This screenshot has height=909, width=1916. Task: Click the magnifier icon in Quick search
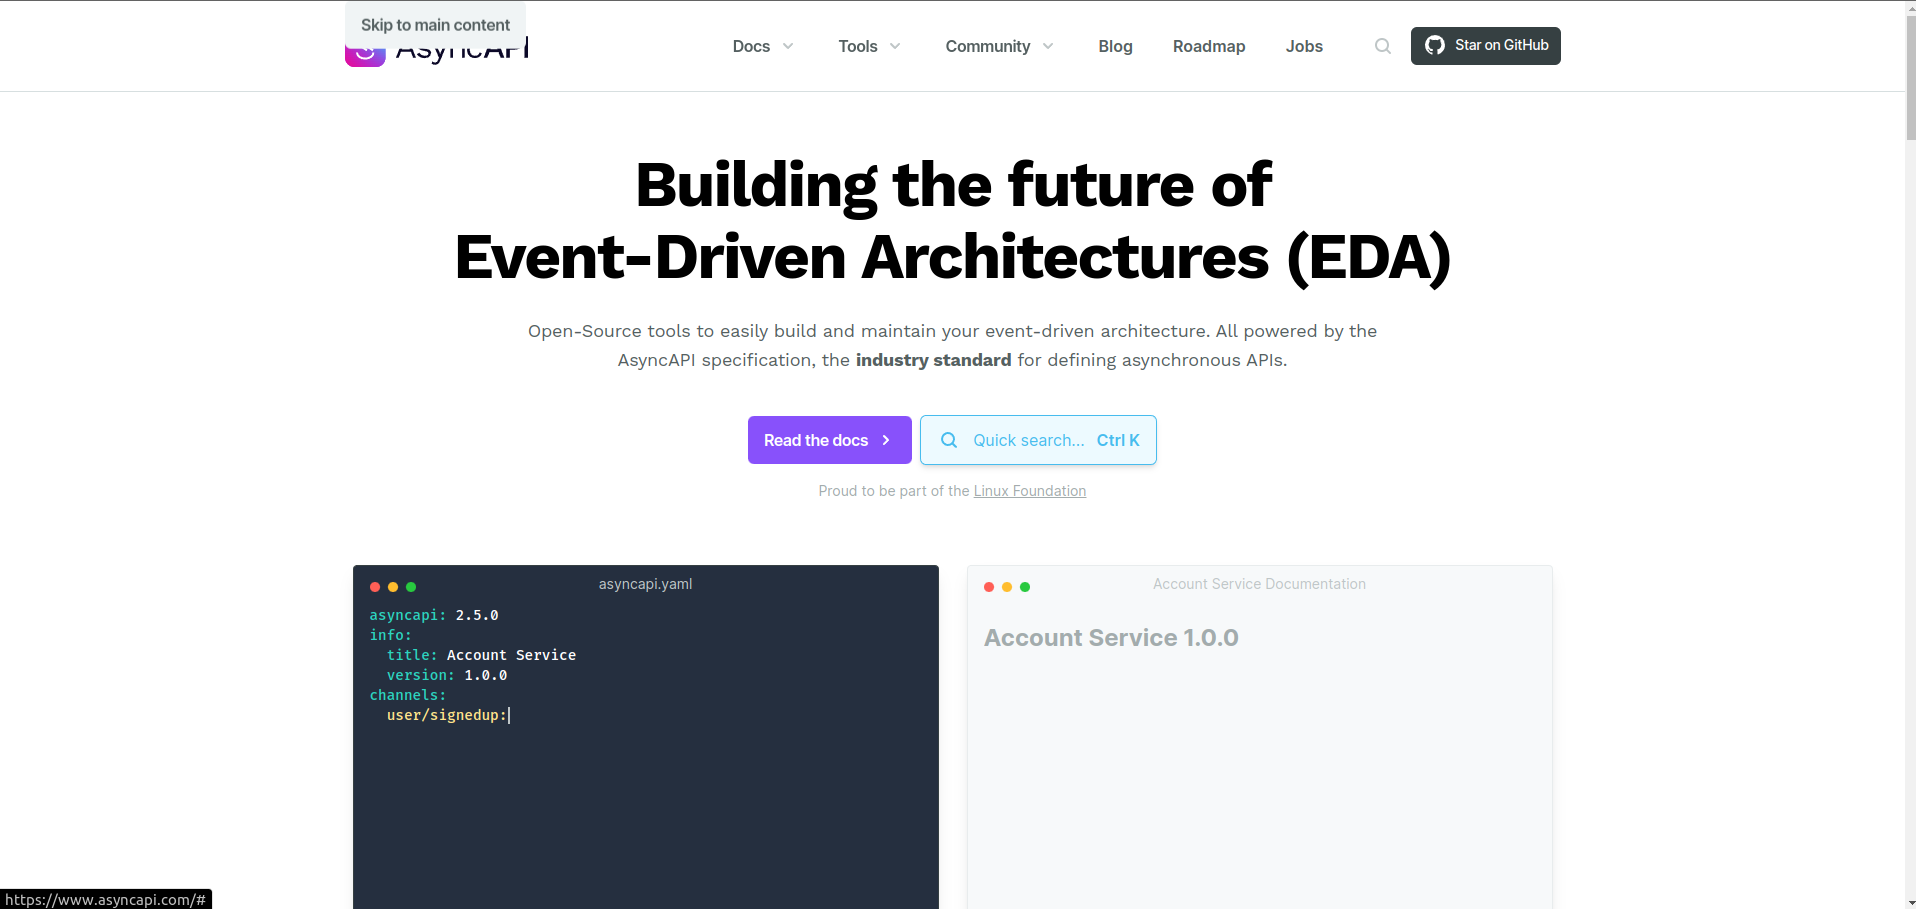pos(949,440)
